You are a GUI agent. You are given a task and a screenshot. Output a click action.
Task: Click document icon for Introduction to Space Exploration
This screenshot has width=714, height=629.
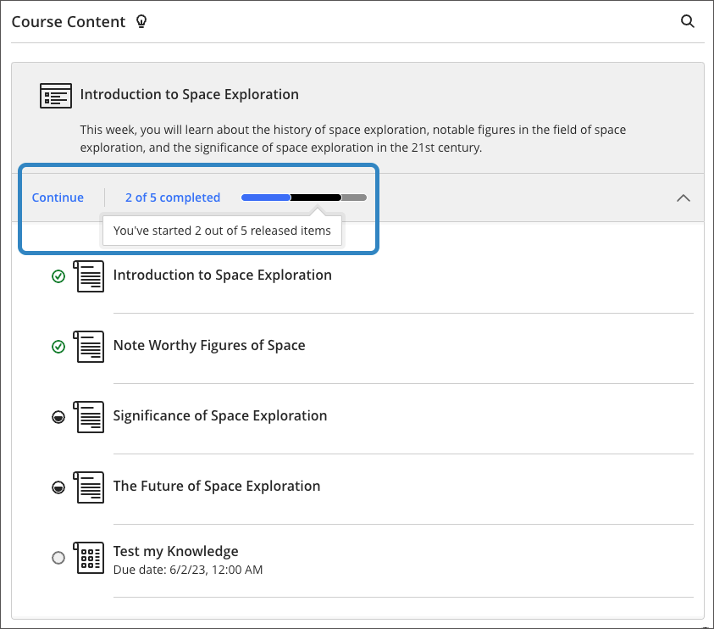tap(89, 276)
